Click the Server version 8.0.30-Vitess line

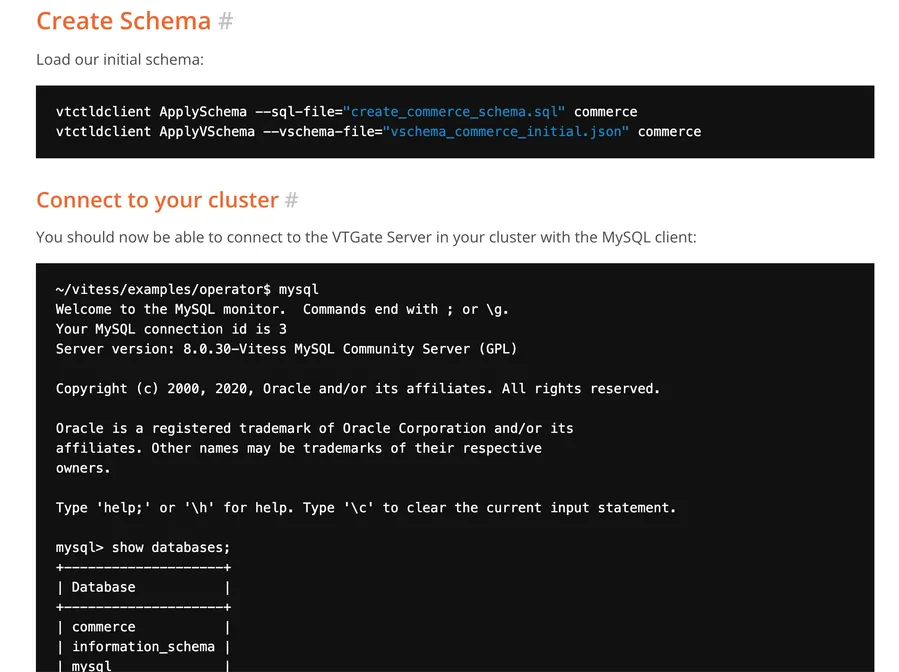(x=286, y=349)
